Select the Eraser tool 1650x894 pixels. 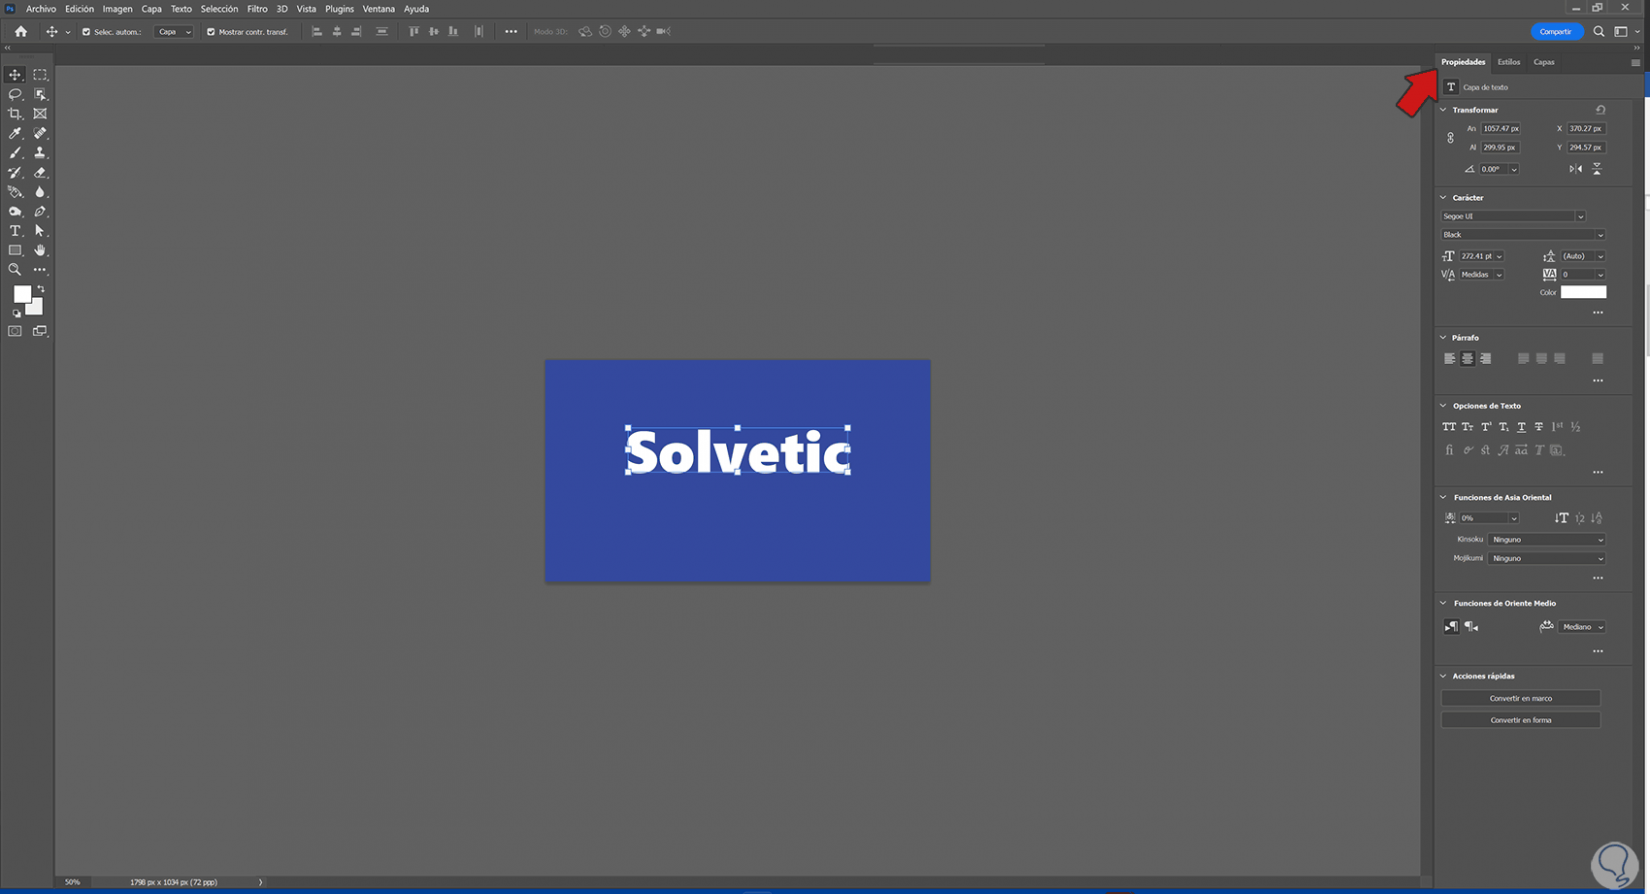pyautogui.click(x=40, y=172)
